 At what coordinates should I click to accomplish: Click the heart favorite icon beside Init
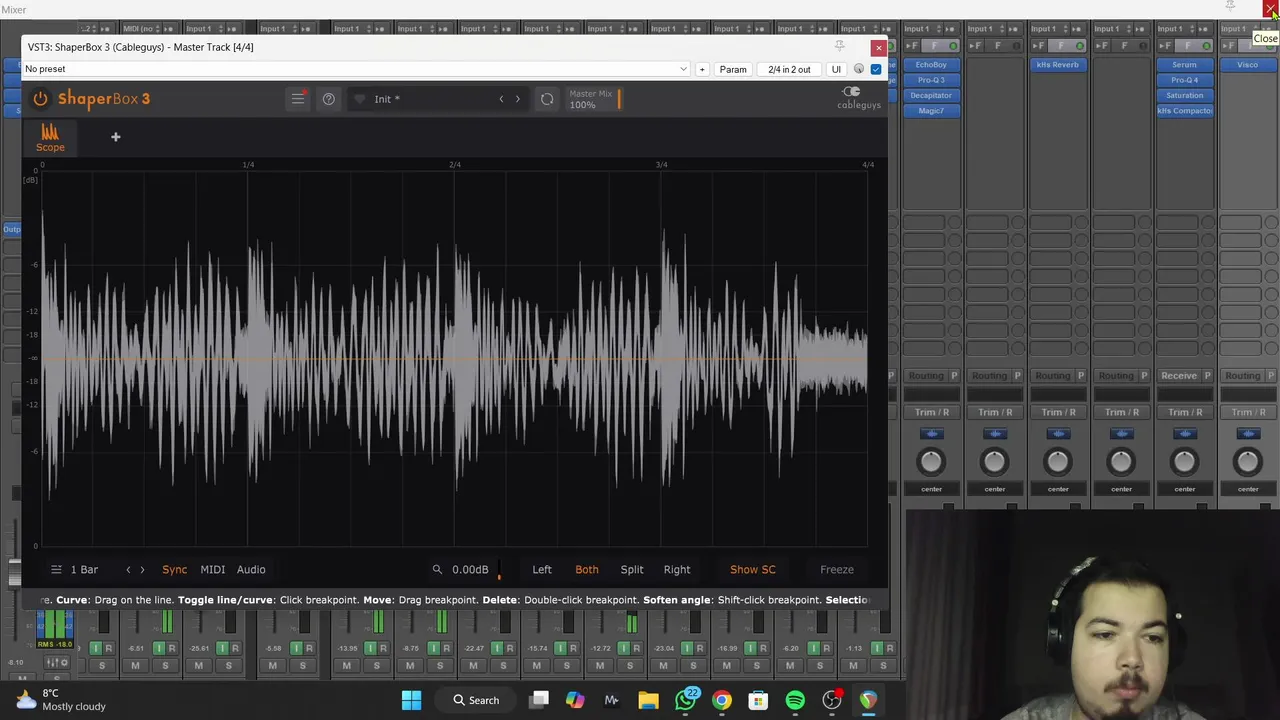point(360,99)
